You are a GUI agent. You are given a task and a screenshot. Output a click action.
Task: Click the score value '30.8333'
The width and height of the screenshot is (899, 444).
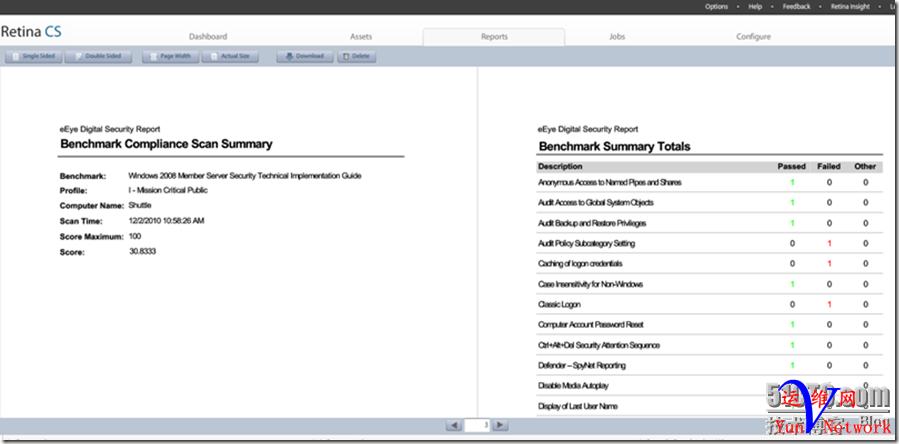tap(143, 252)
